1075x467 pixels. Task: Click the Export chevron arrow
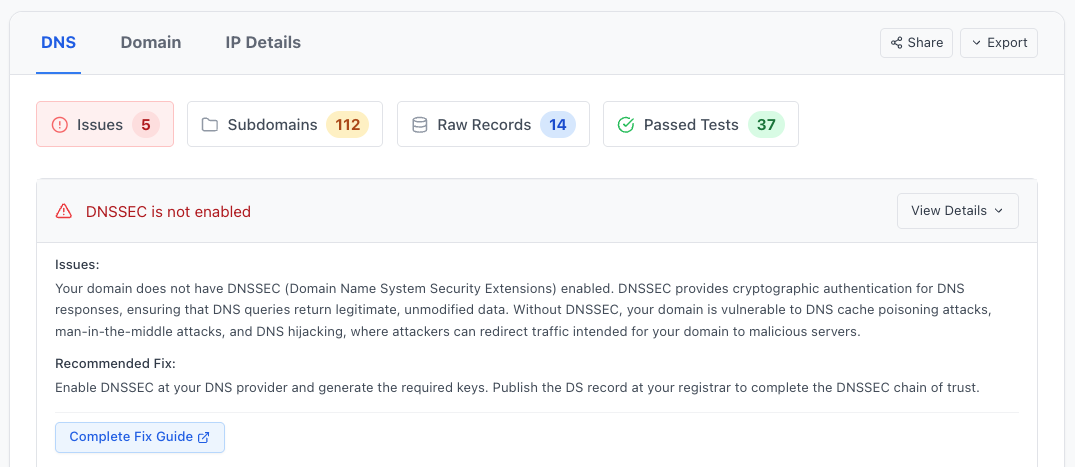(976, 43)
